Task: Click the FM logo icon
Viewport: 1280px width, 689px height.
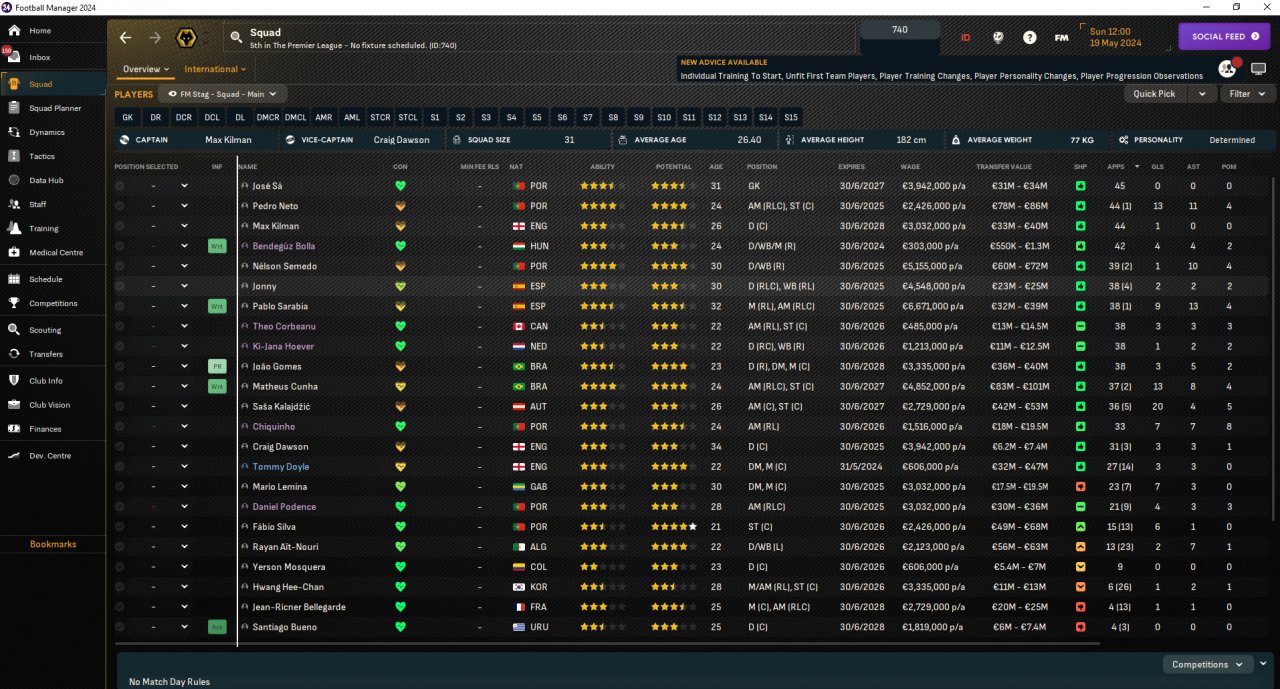Action: pos(1061,38)
